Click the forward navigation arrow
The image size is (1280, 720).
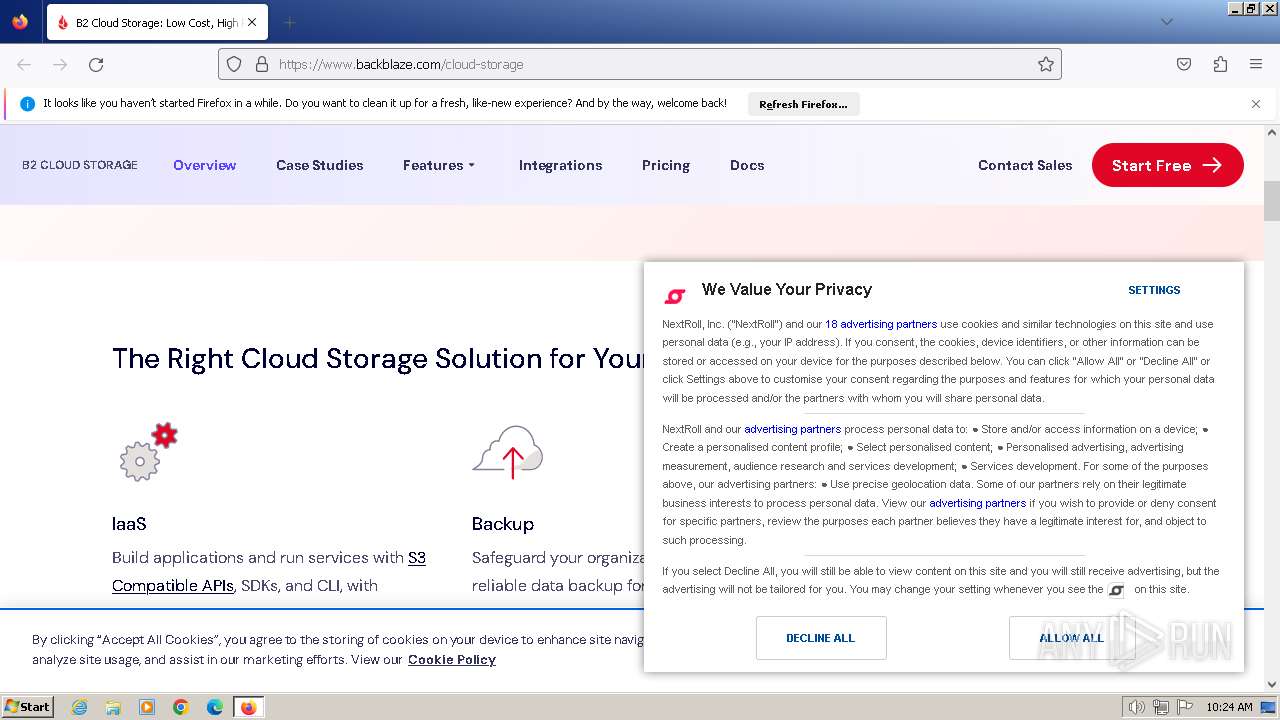(x=60, y=64)
